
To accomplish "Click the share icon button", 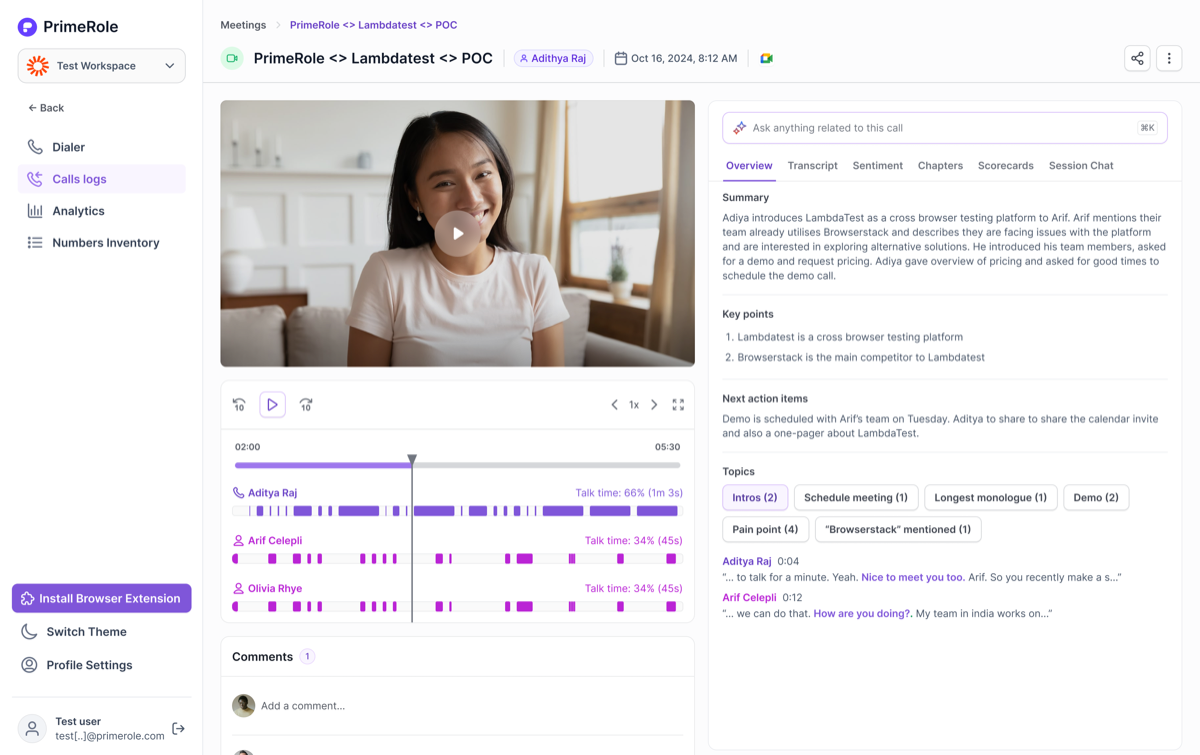I will click(x=1137, y=58).
